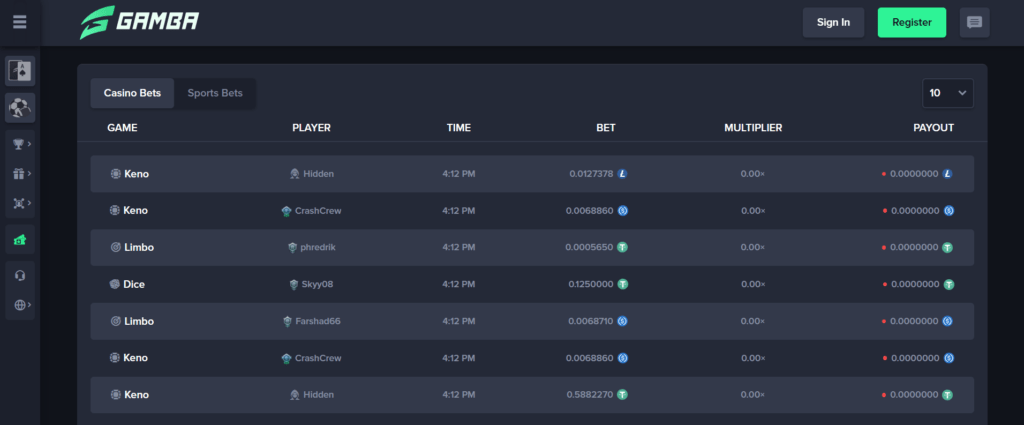This screenshot has width=1024, height=425.
Task: Click the Dice game icon
Action: pos(115,284)
